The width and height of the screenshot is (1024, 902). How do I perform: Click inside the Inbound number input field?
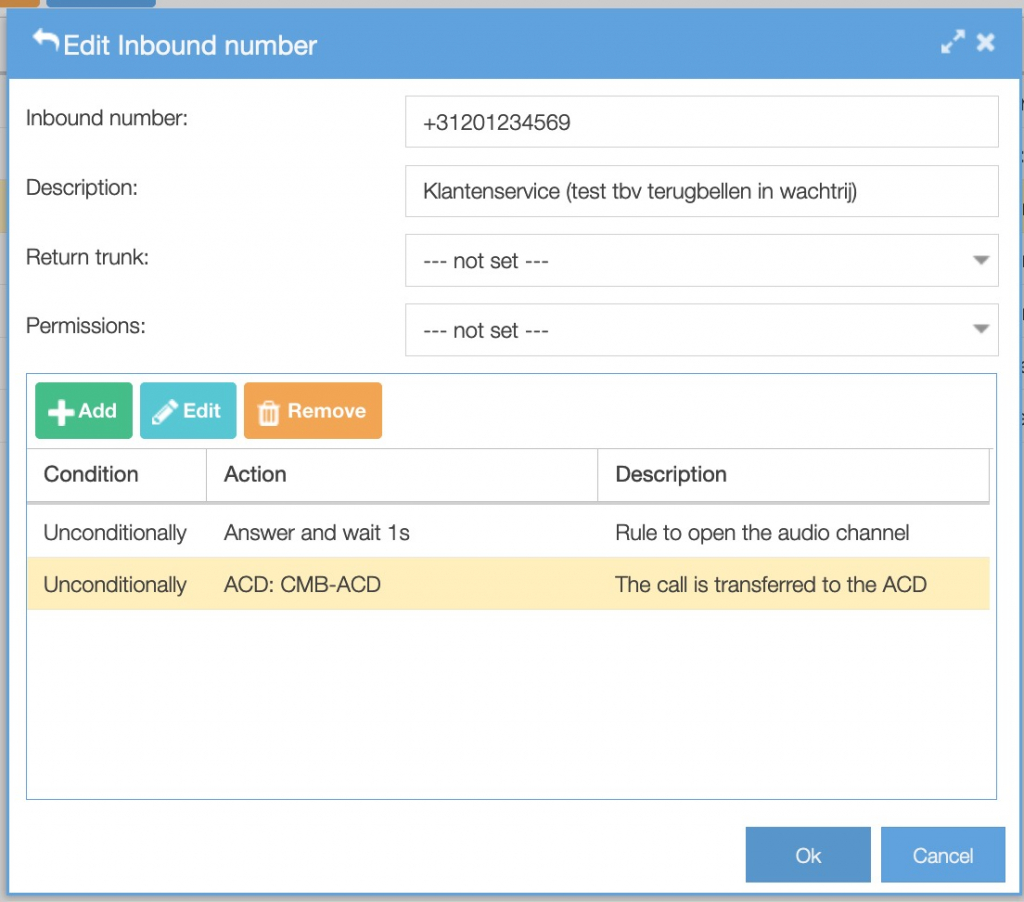coord(700,120)
